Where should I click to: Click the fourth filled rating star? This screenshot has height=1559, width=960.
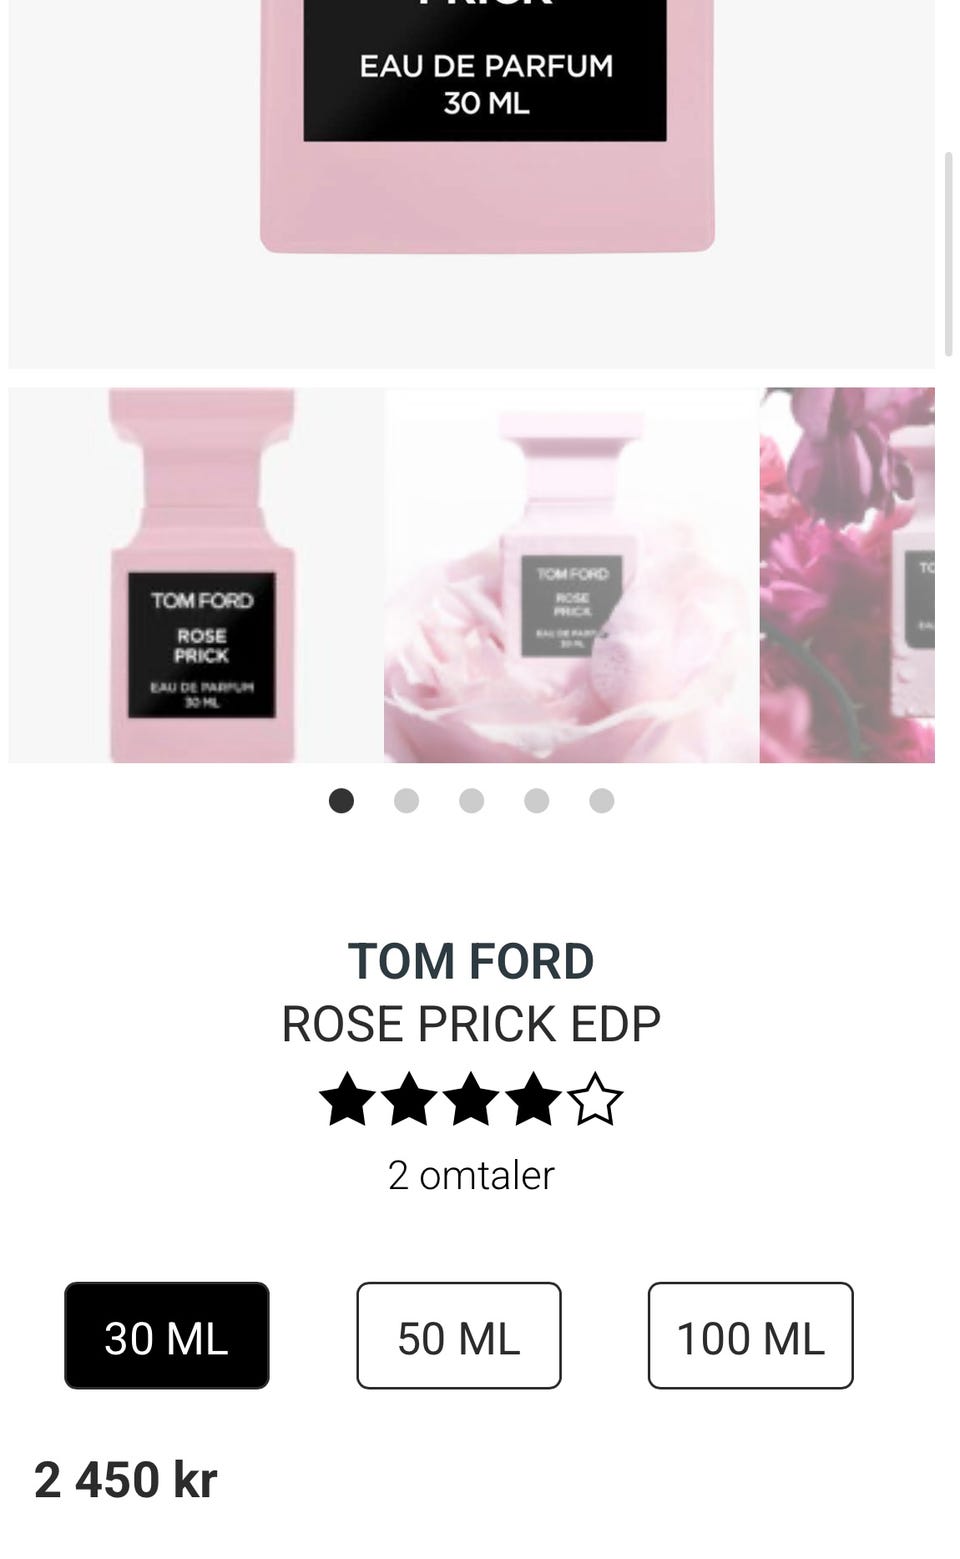click(533, 1099)
